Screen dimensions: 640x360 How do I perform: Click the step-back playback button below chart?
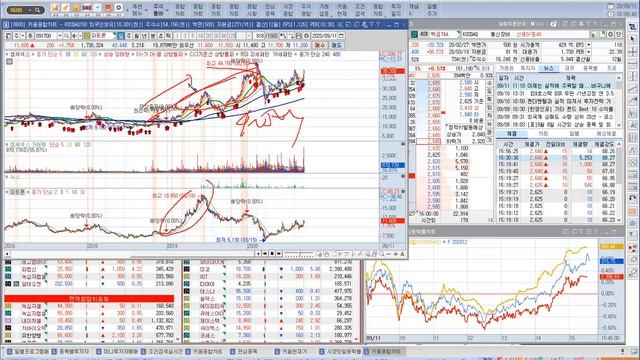pos(264,254)
